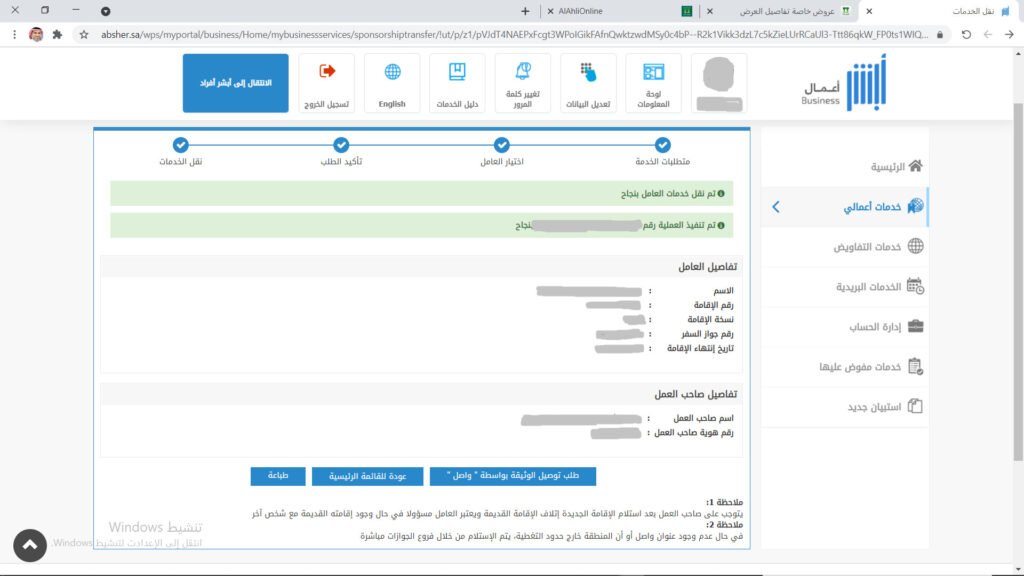Click inside the browser address bar
Image resolution: width=1024 pixels, height=576 pixels.
pyautogui.click(x=500, y=33)
